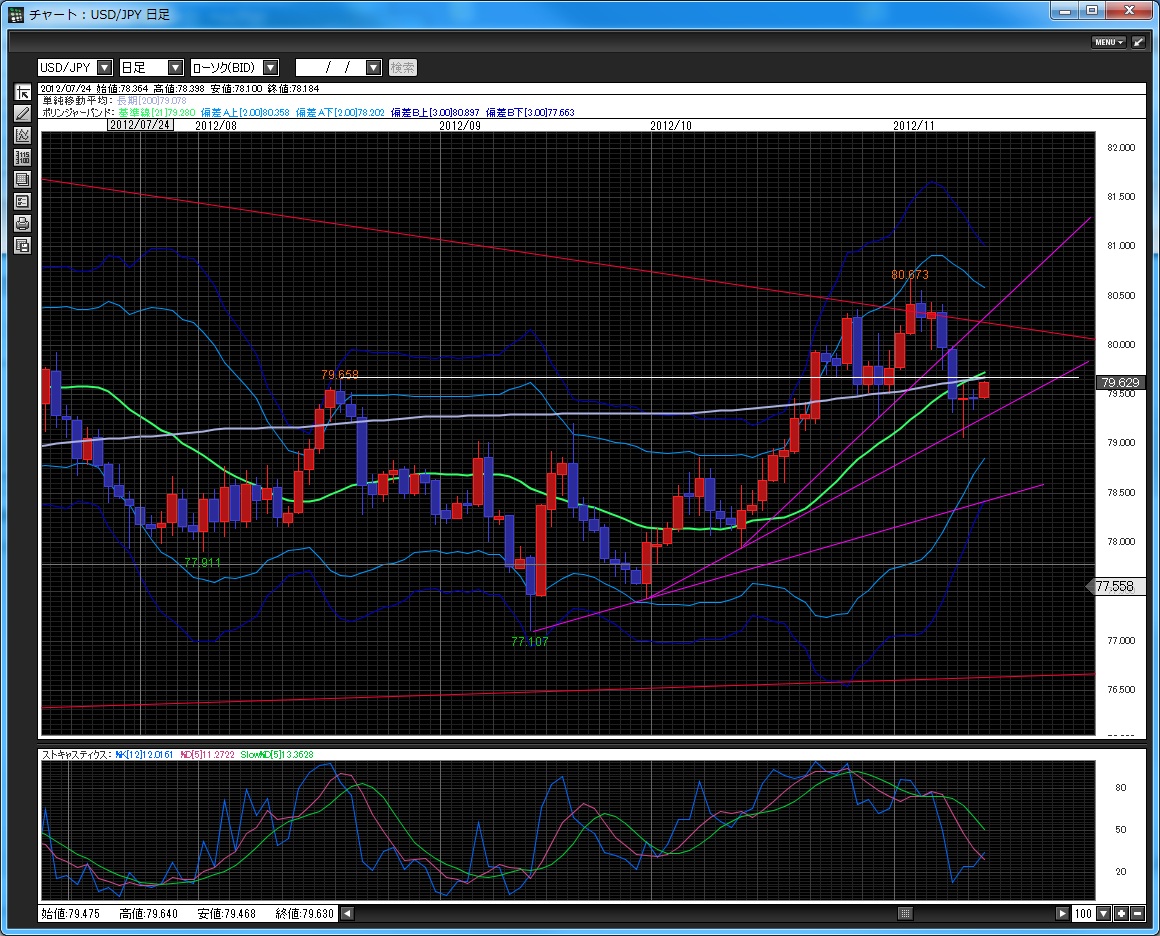The height and width of the screenshot is (936, 1160).
Task: Click the 検索 search button
Action: (x=402, y=68)
